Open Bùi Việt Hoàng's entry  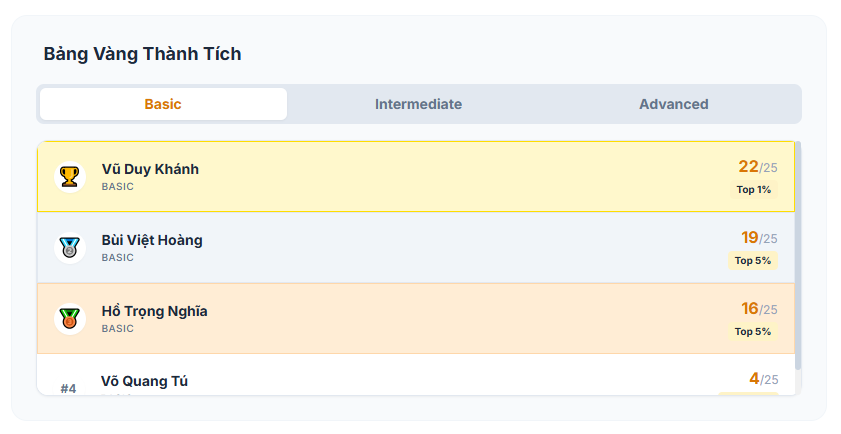(x=152, y=240)
